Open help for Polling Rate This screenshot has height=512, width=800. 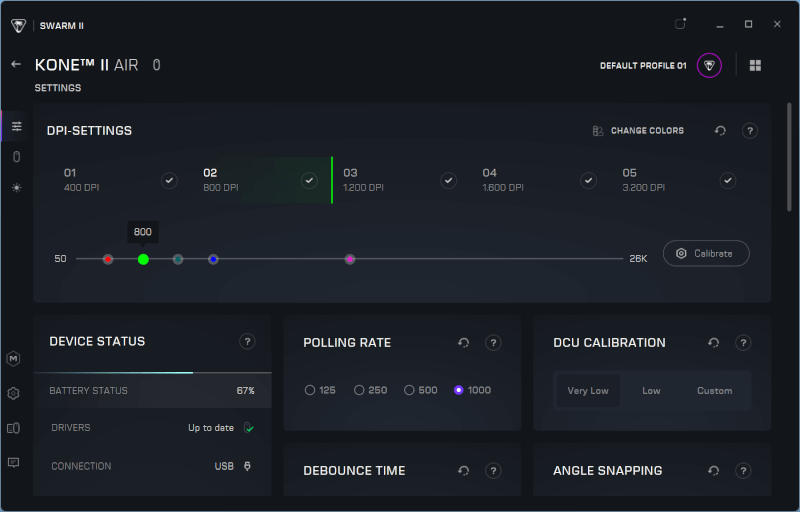tap(493, 343)
